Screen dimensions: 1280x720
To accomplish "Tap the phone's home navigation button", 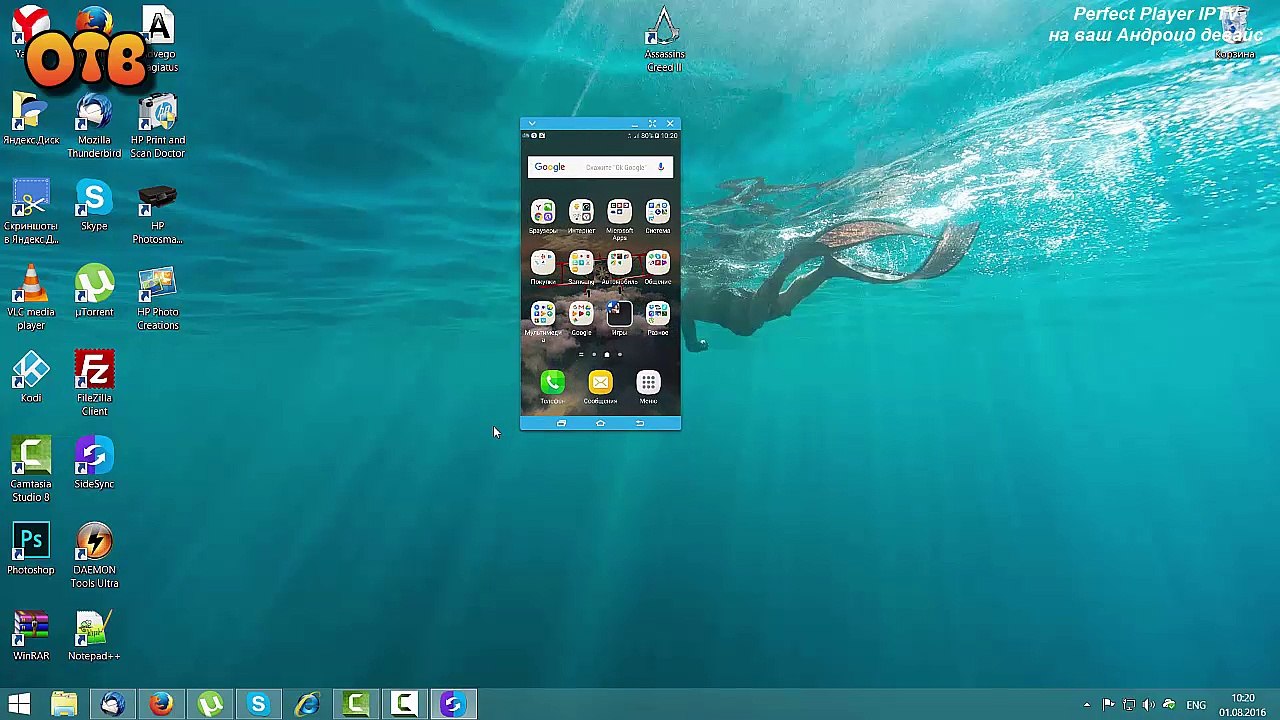I will coord(600,424).
